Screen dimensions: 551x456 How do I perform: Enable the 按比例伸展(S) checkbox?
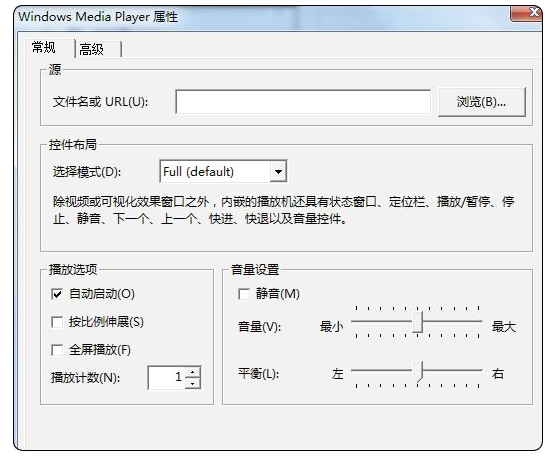(57, 322)
